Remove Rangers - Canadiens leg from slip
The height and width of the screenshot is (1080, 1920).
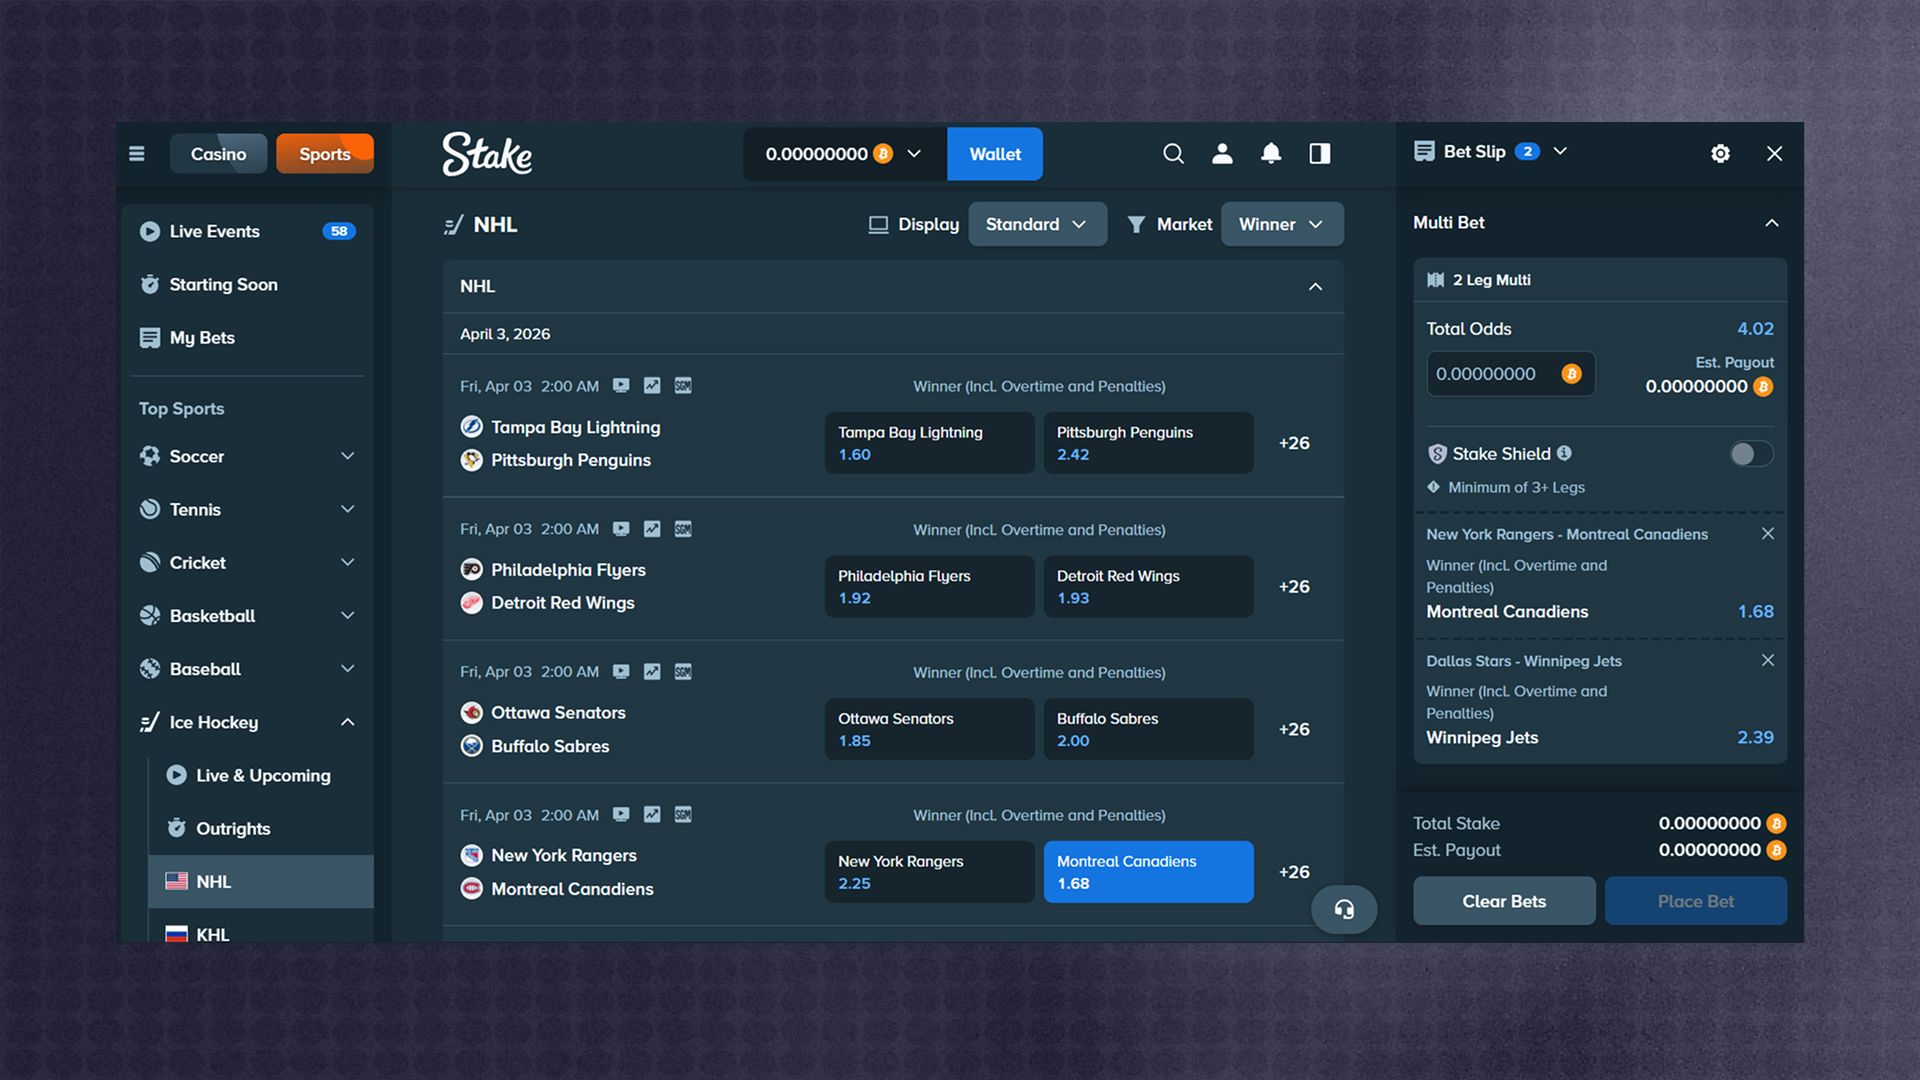coord(1768,534)
